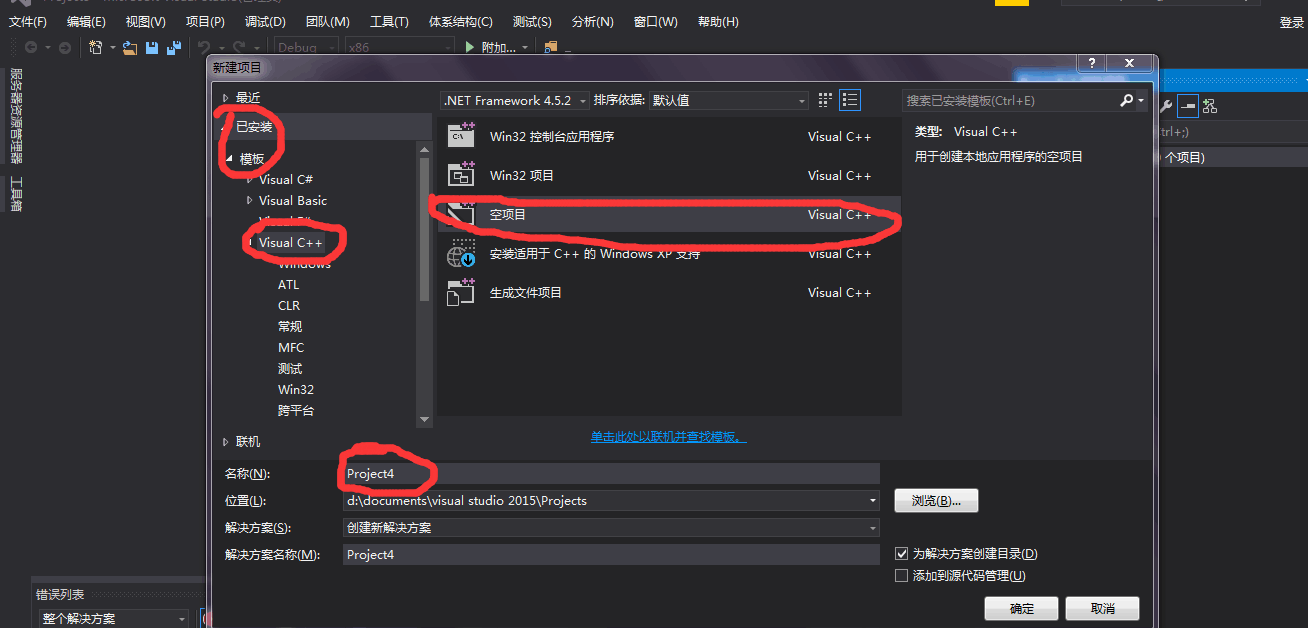1308x628 pixels.
Task: Open the 位置 path dropdown
Action: tap(873, 500)
